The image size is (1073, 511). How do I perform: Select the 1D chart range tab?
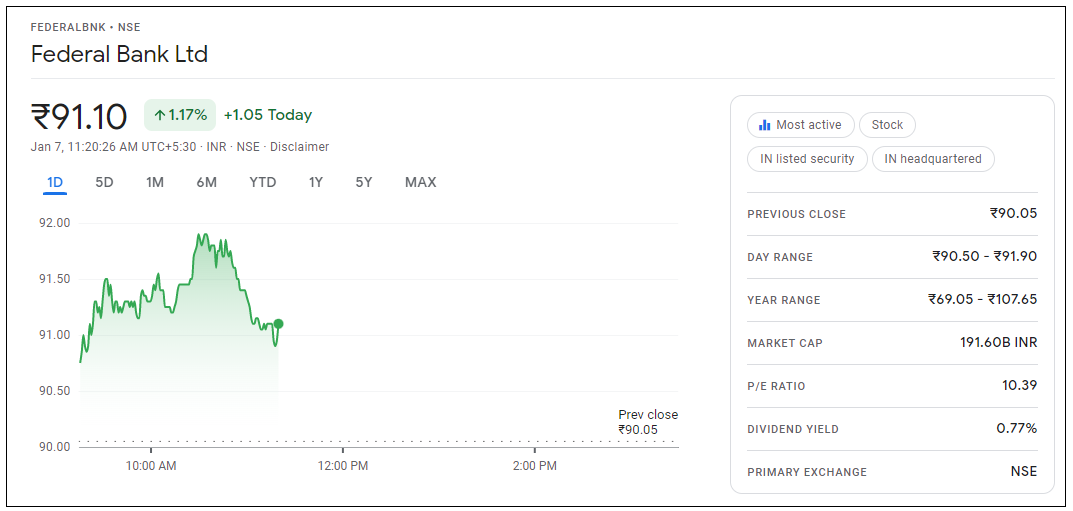tap(55, 183)
